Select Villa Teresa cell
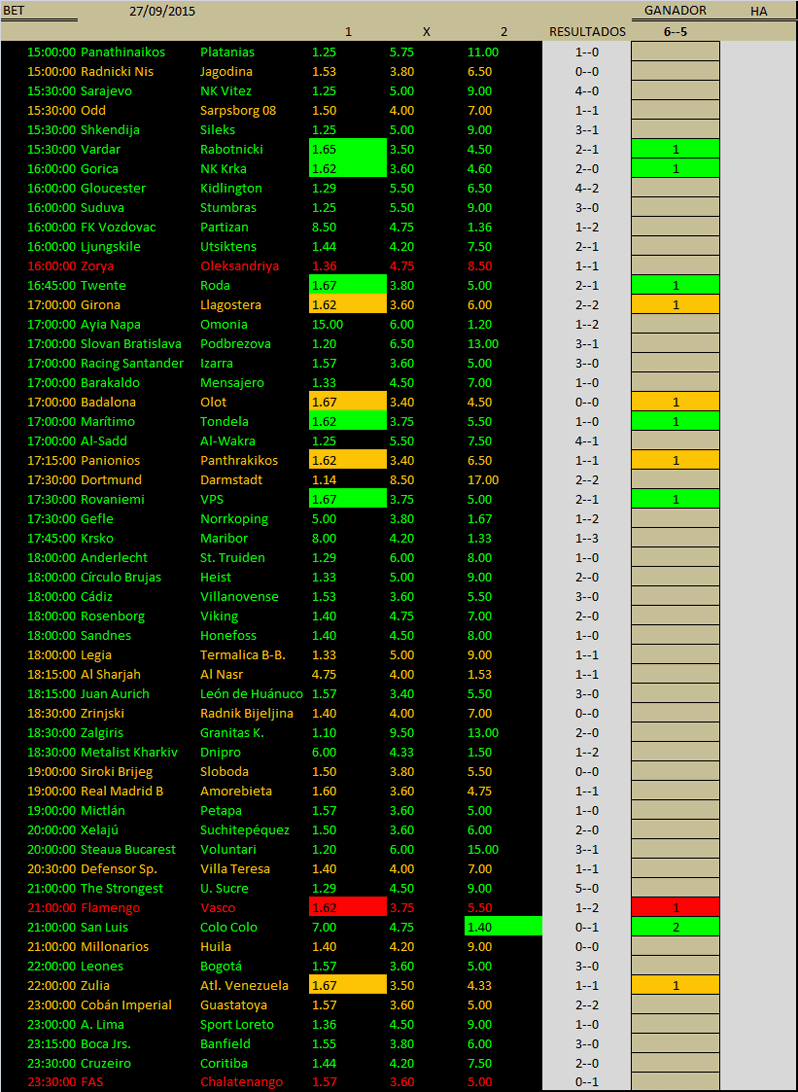Screen dimensions: 798x1092 [x=235, y=869]
